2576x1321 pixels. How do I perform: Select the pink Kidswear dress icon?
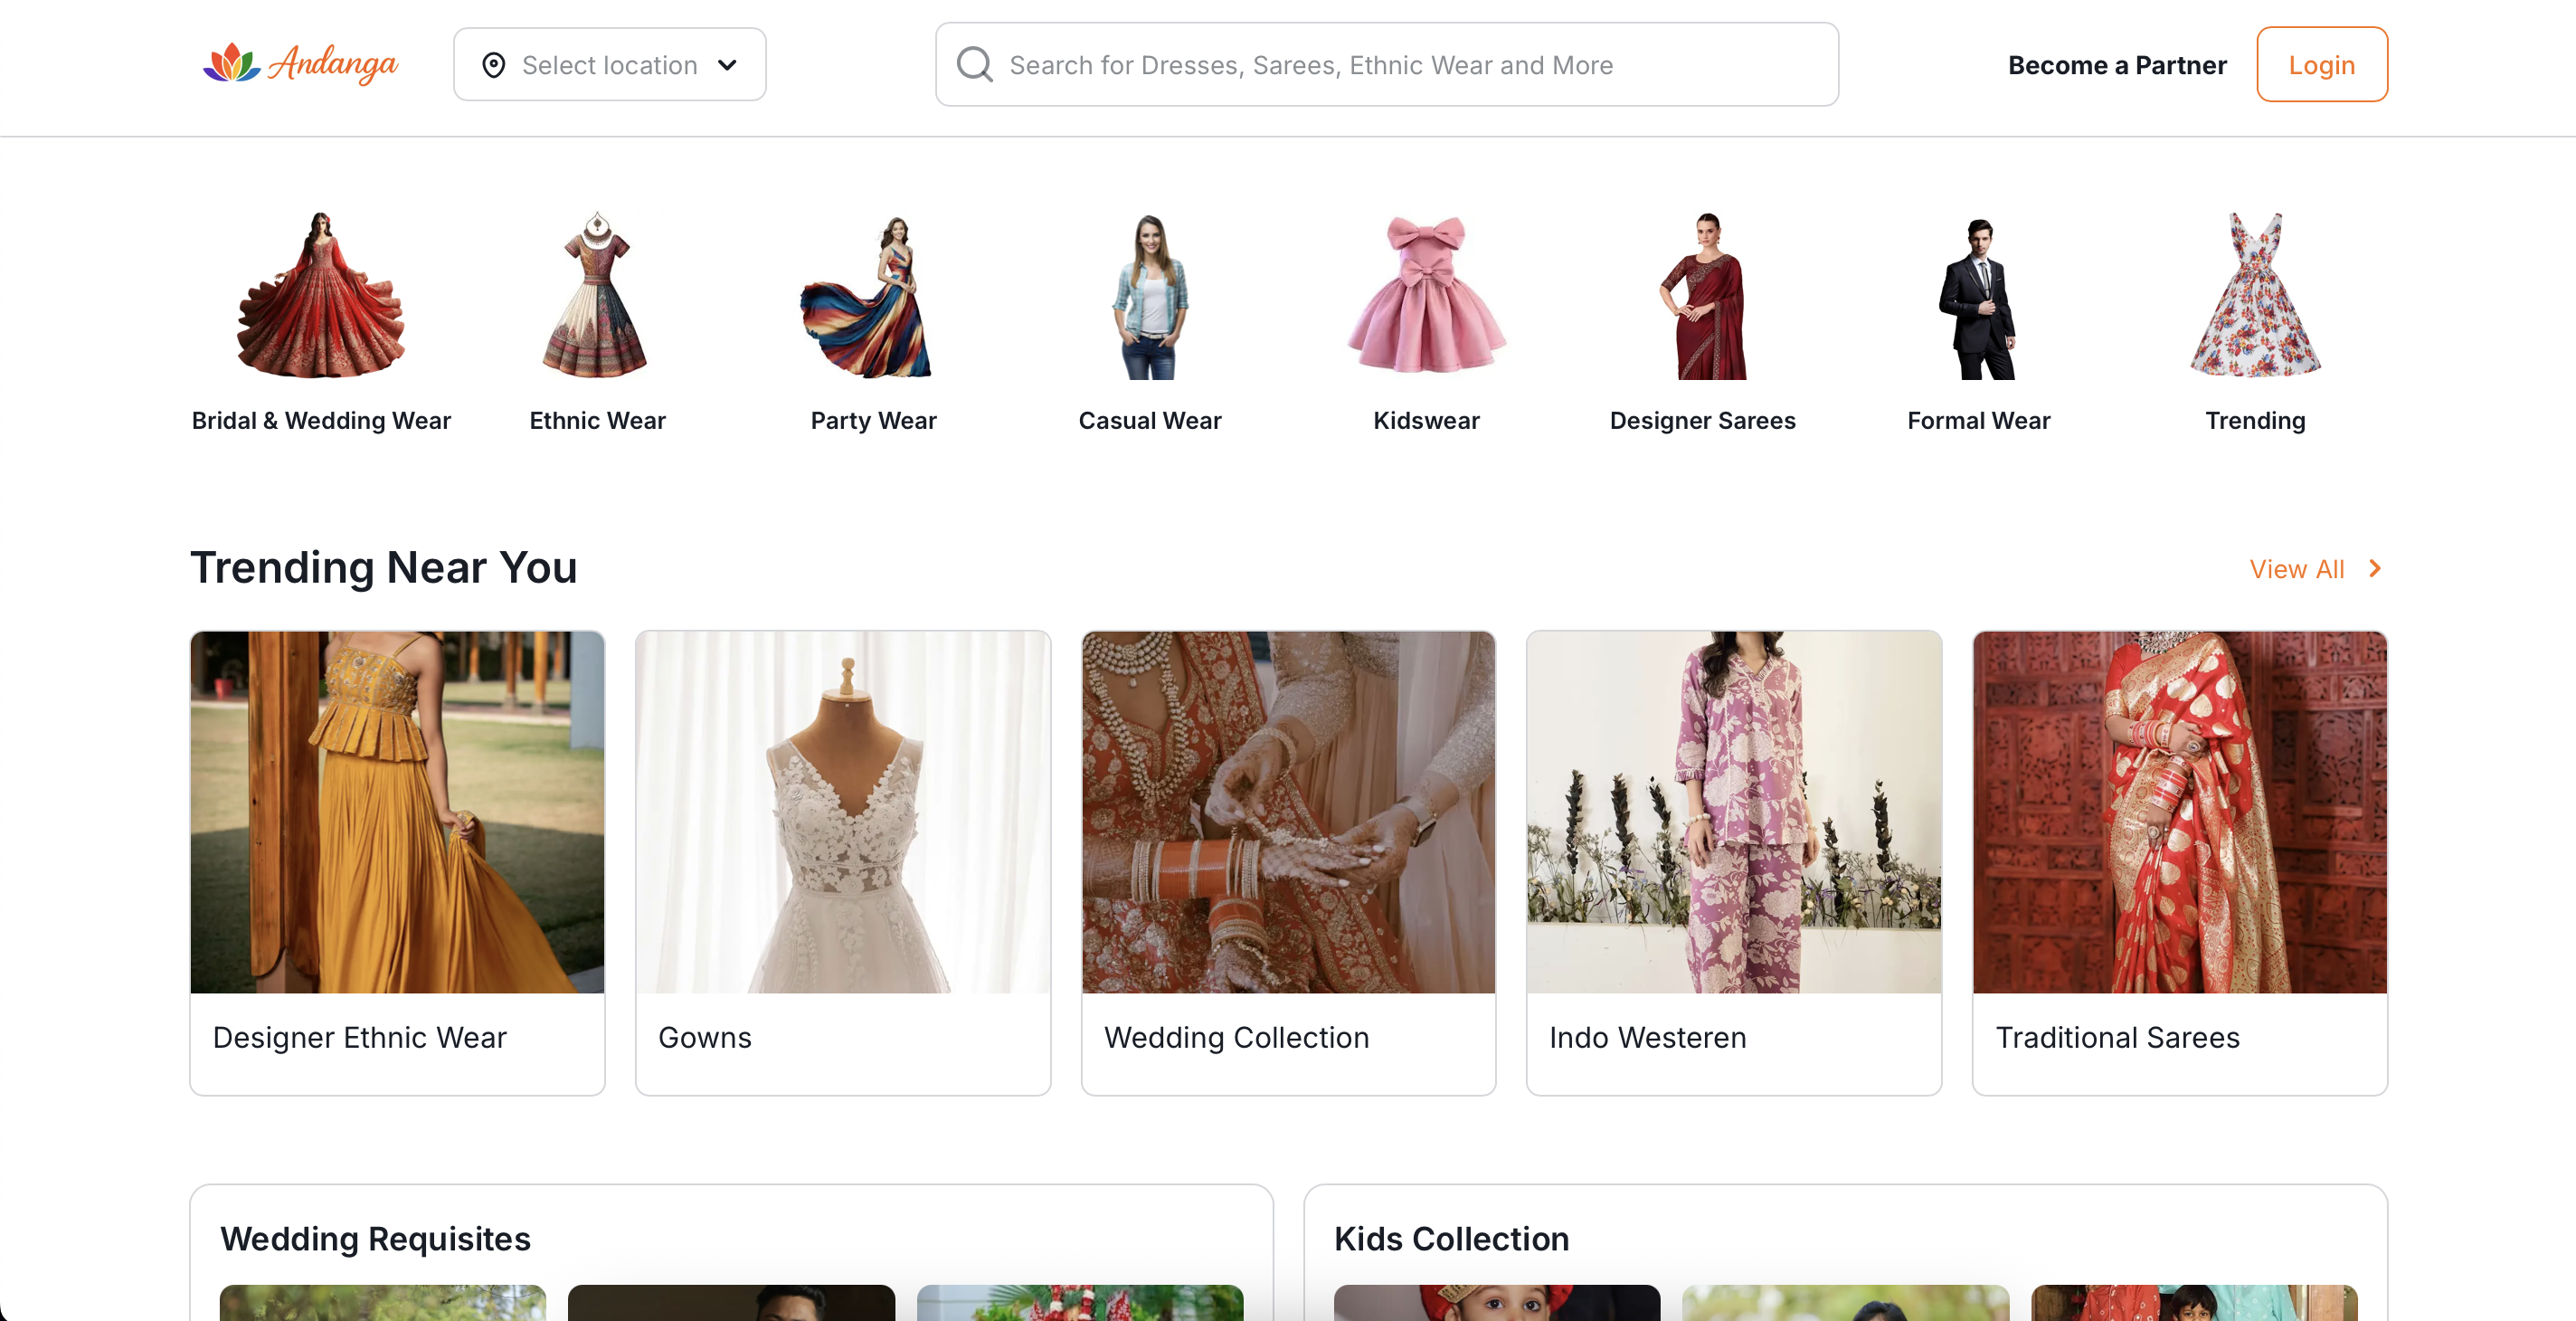pyautogui.click(x=1426, y=295)
